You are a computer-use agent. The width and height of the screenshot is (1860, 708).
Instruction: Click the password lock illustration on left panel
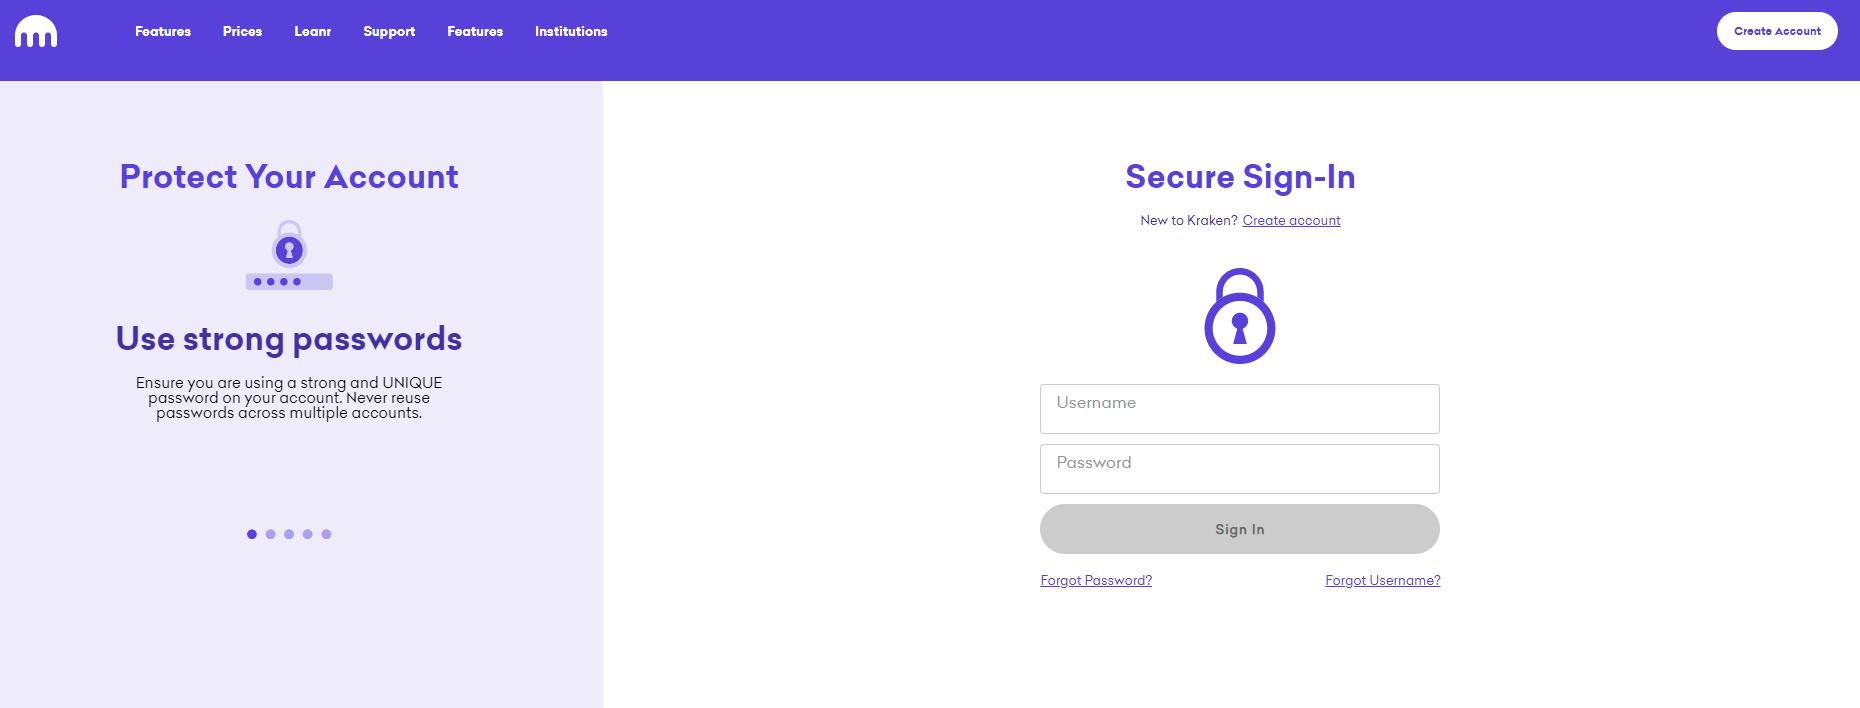(x=289, y=256)
